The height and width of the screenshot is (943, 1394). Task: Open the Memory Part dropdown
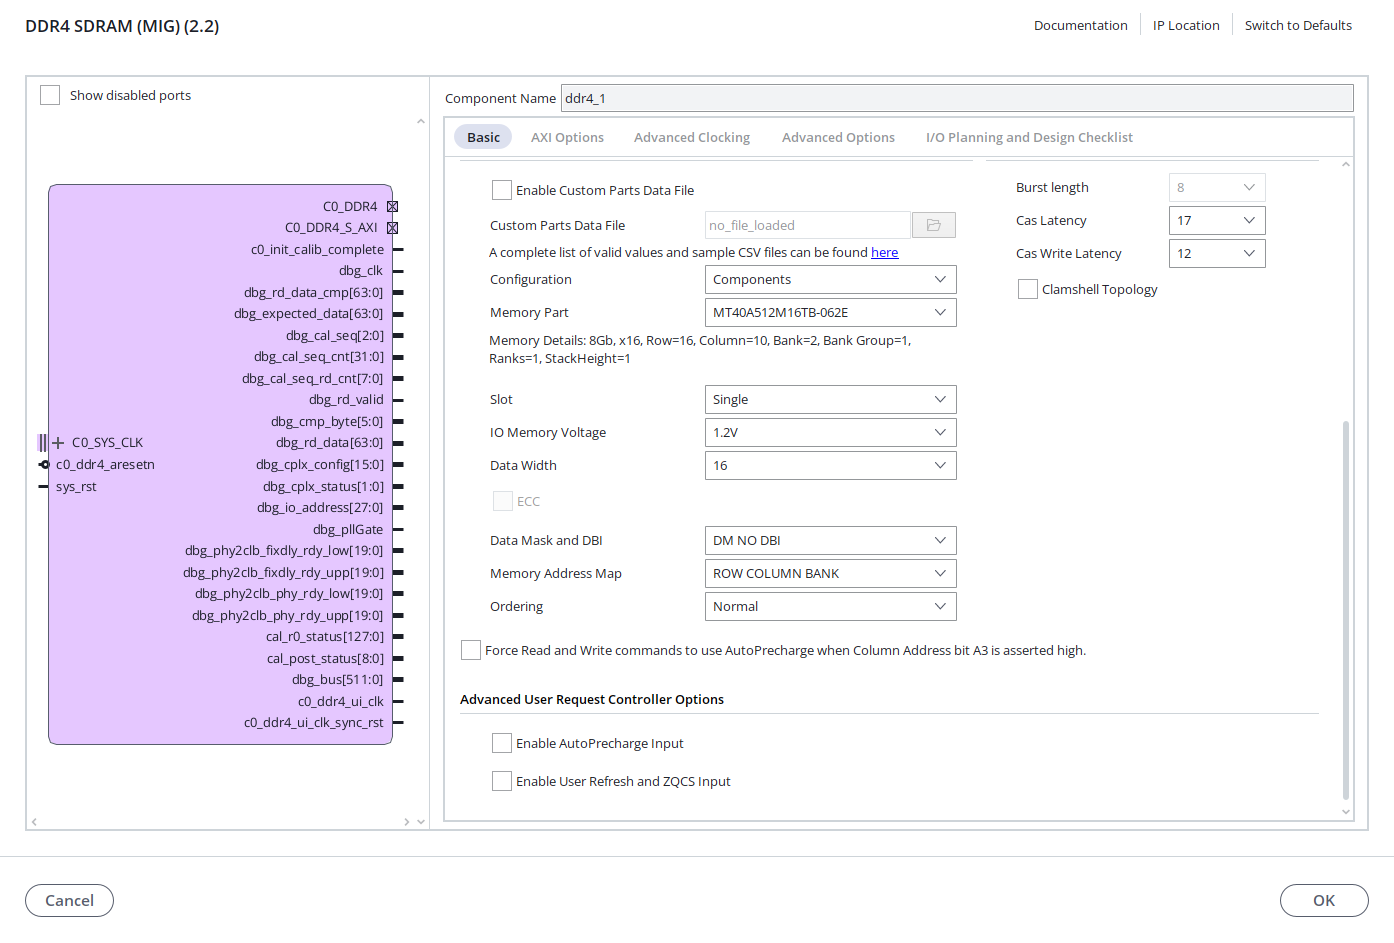tap(830, 312)
